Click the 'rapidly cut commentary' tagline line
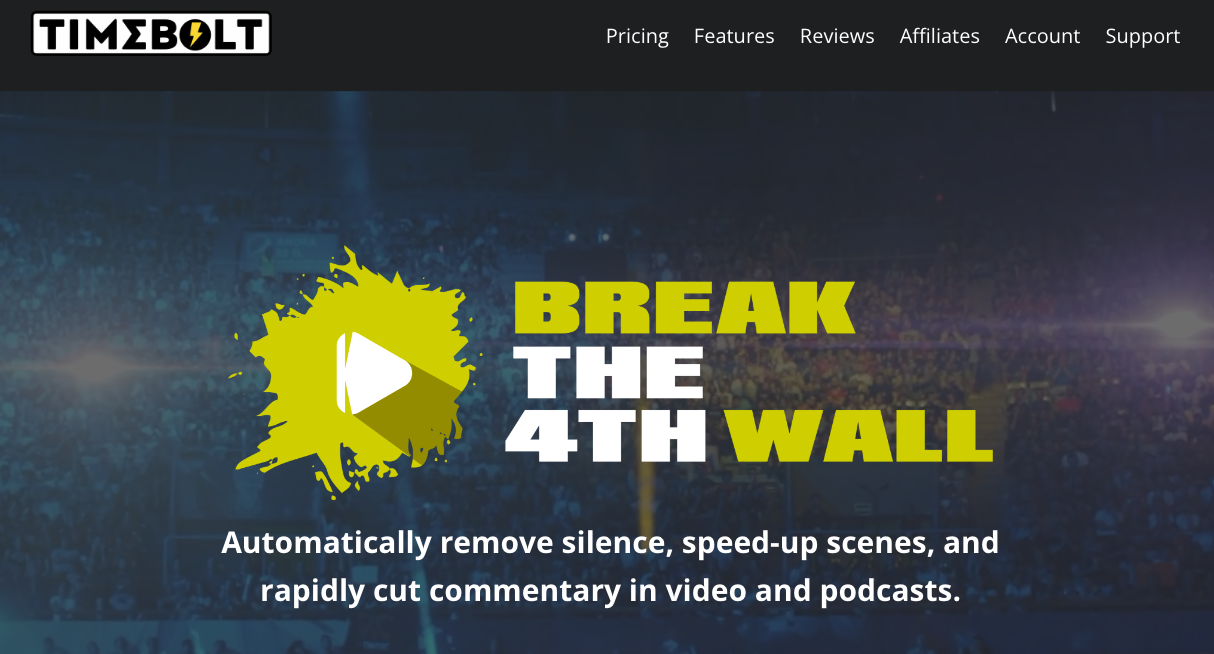The height and width of the screenshot is (654, 1214). (610, 590)
